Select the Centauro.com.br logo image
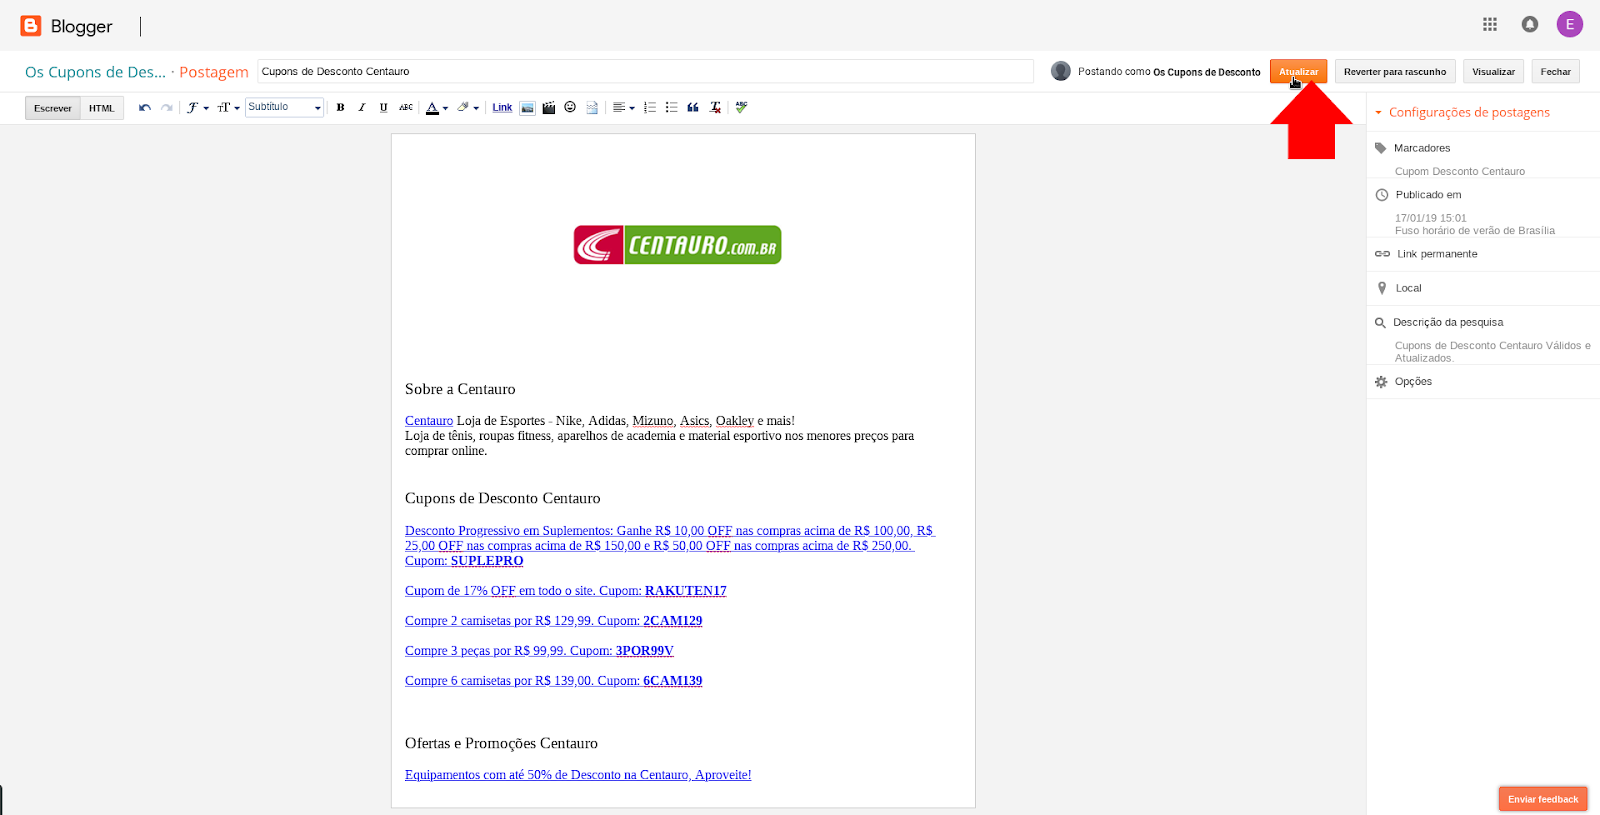The width and height of the screenshot is (1600, 815). (677, 245)
